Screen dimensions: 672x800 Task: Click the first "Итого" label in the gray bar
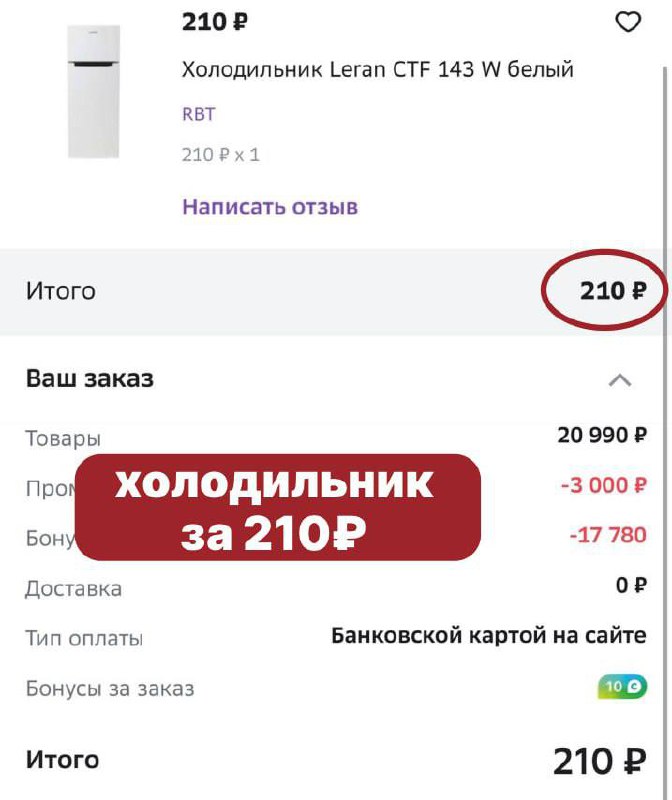tap(60, 291)
